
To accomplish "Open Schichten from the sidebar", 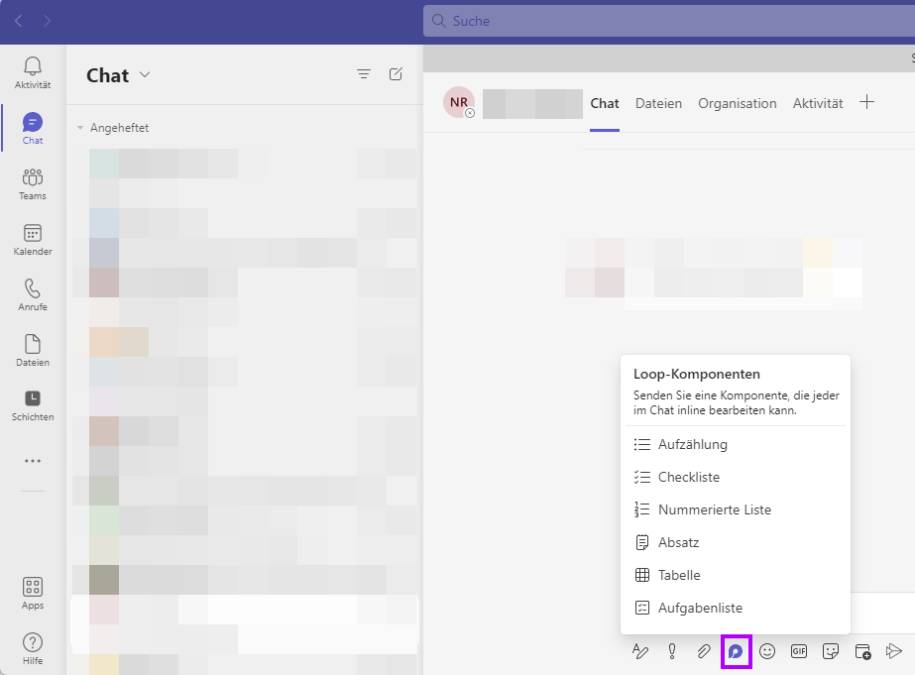I will (x=32, y=402).
